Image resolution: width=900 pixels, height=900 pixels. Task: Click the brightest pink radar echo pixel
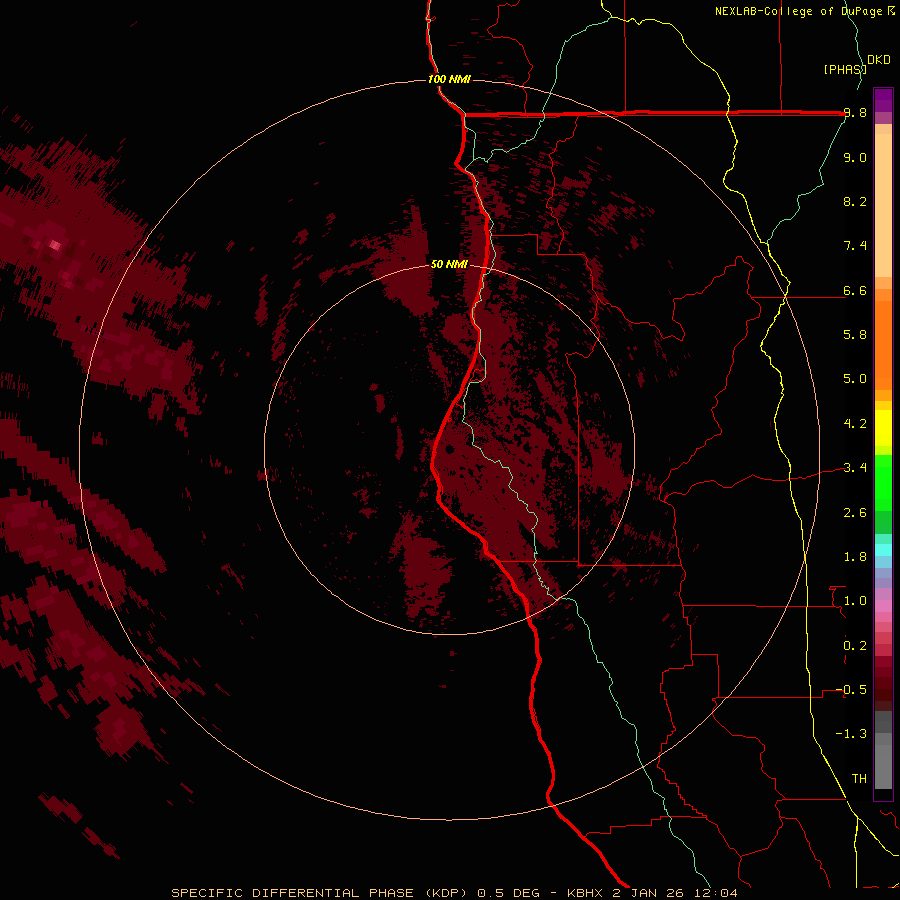55,245
